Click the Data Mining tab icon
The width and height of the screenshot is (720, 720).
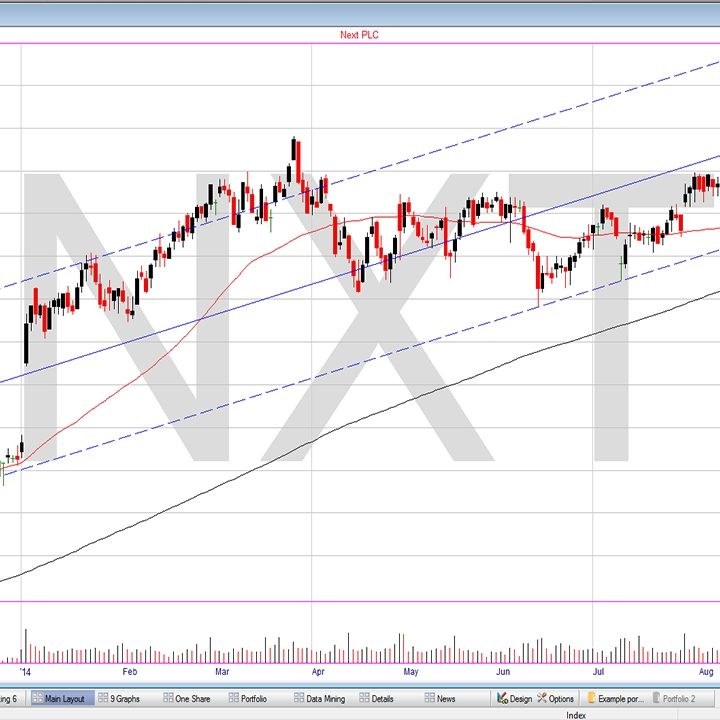[299, 698]
